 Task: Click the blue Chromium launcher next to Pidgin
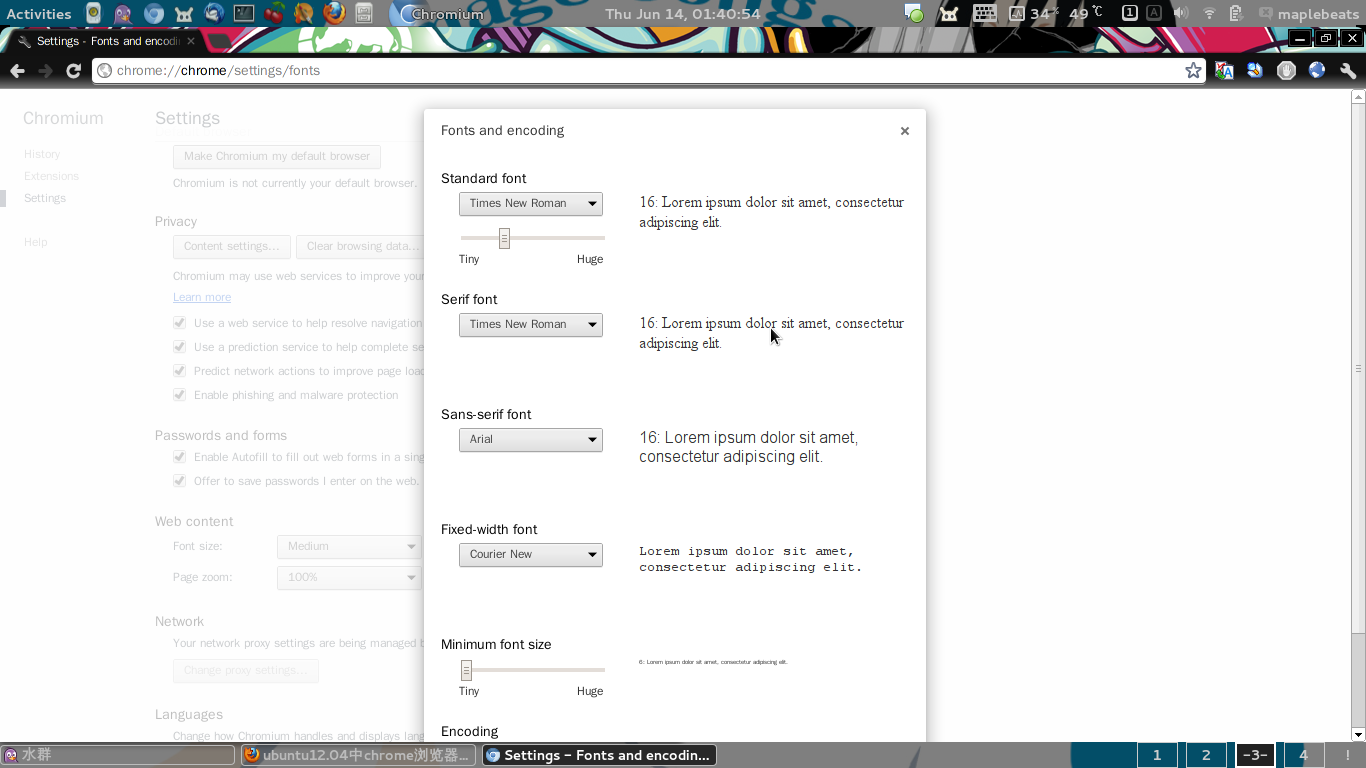tap(153, 13)
